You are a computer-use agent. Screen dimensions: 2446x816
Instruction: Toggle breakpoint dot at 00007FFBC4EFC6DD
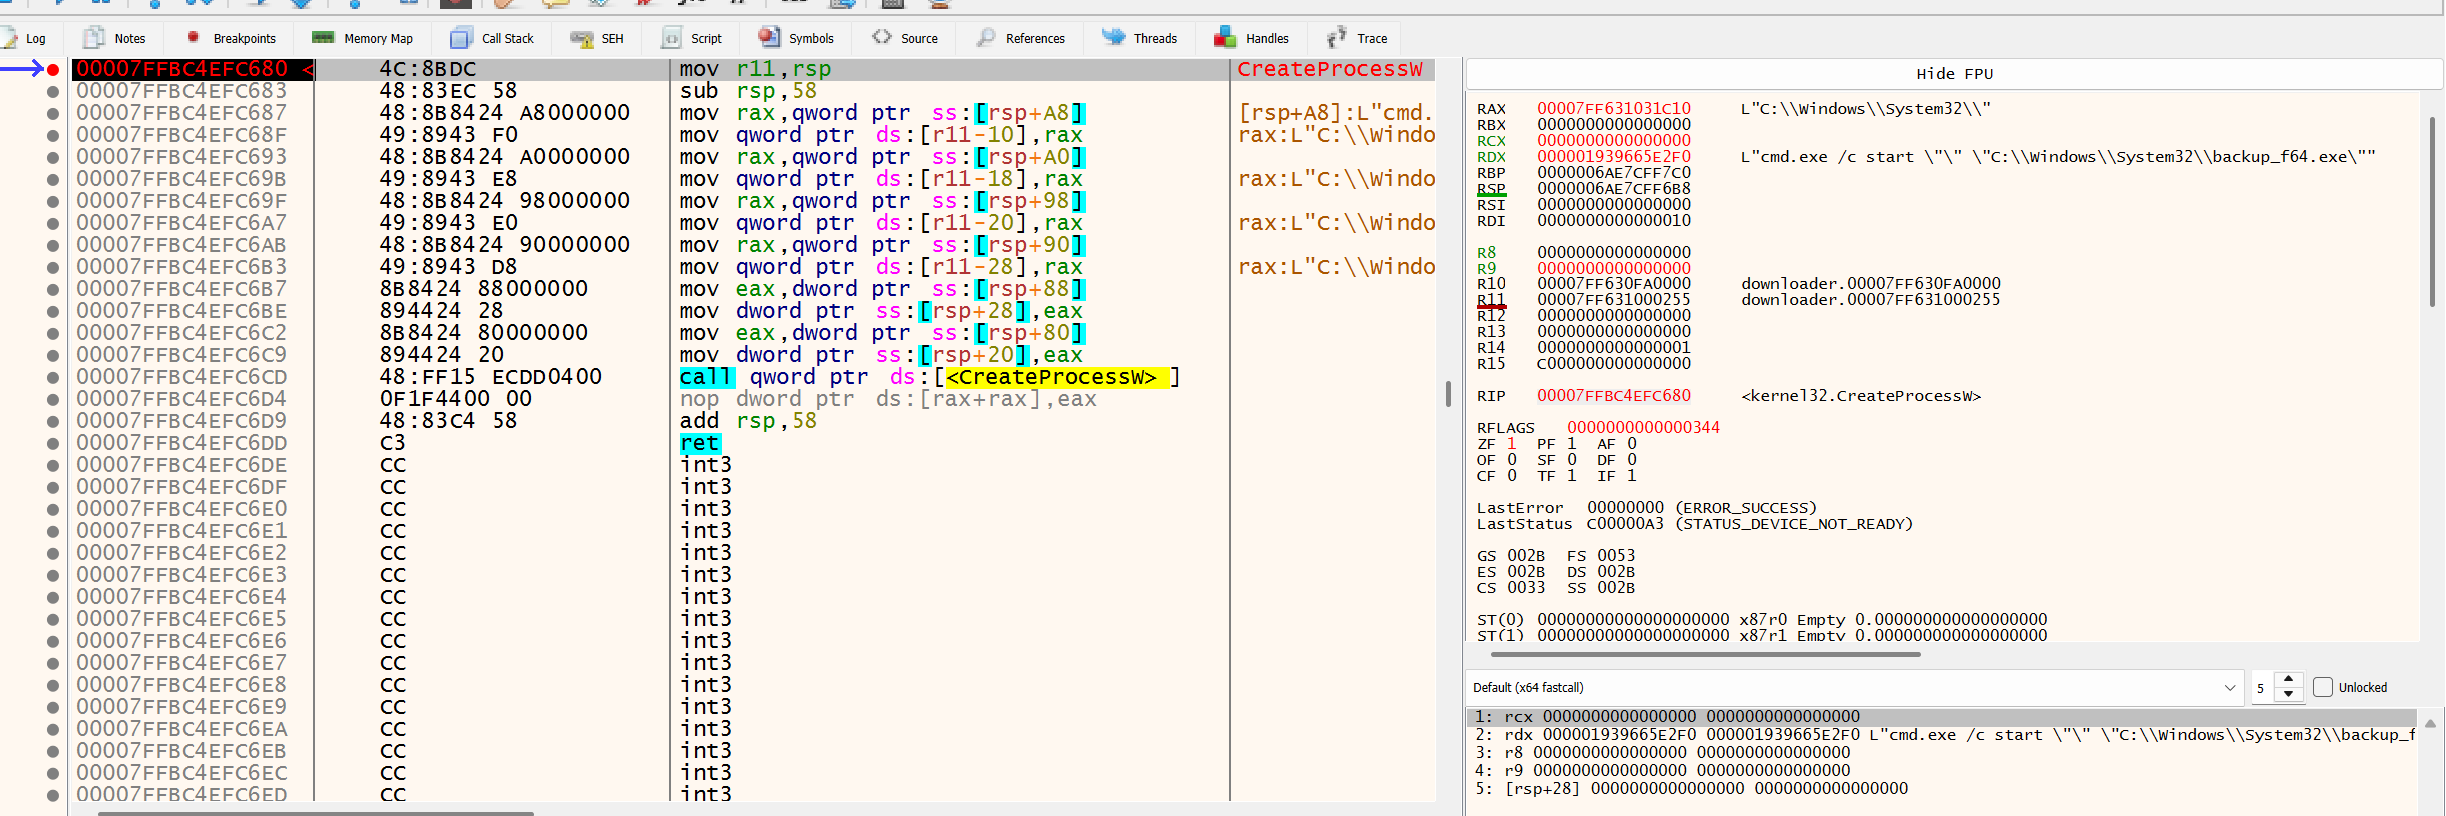53,443
